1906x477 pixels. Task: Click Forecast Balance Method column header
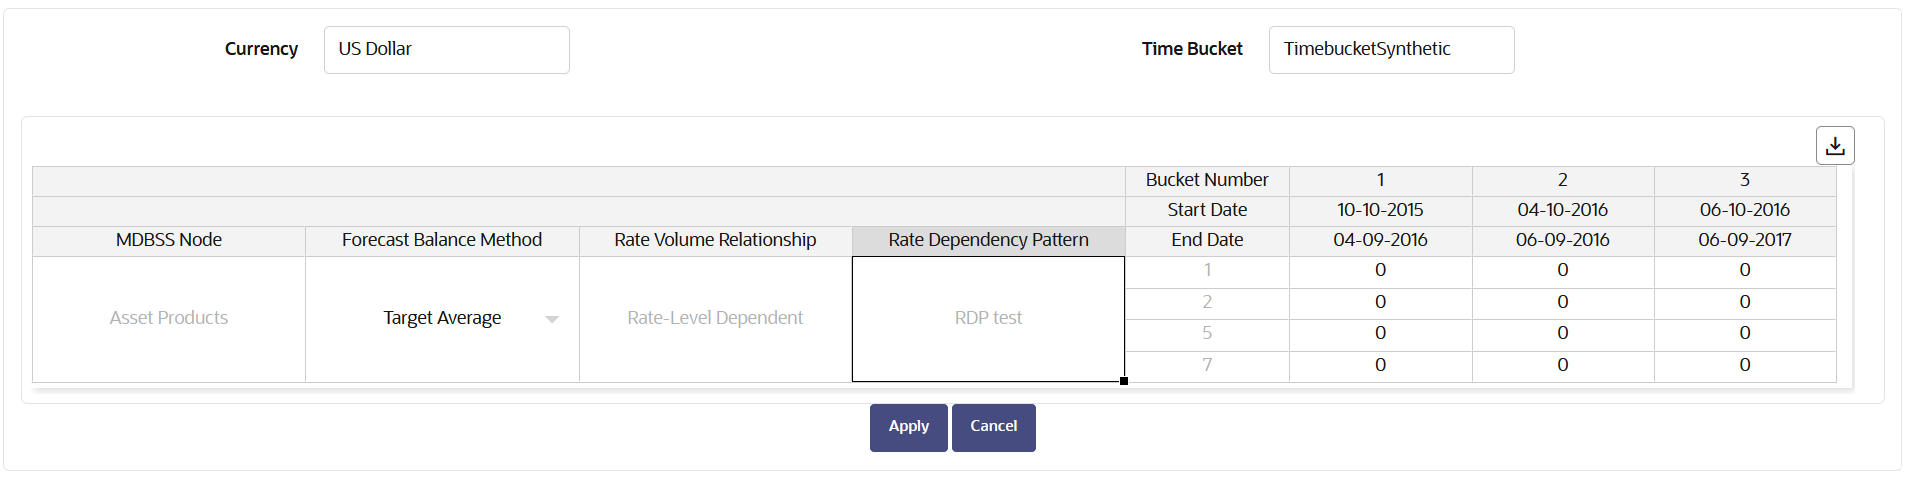point(442,240)
